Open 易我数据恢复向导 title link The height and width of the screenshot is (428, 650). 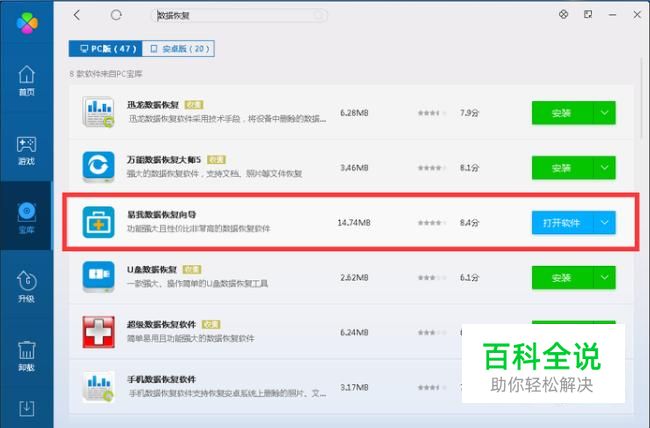click(161, 214)
